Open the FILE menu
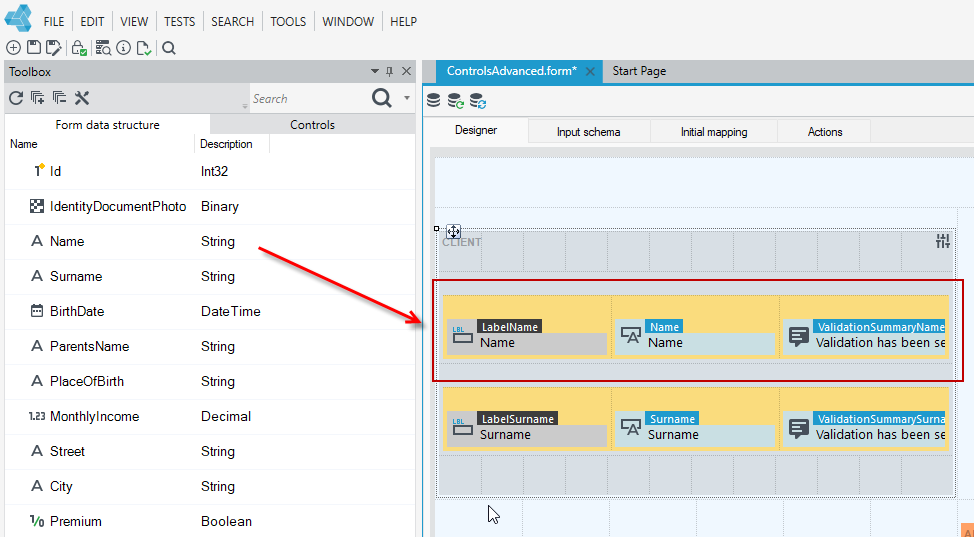The height and width of the screenshot is (537, 974). pos(54,21)
